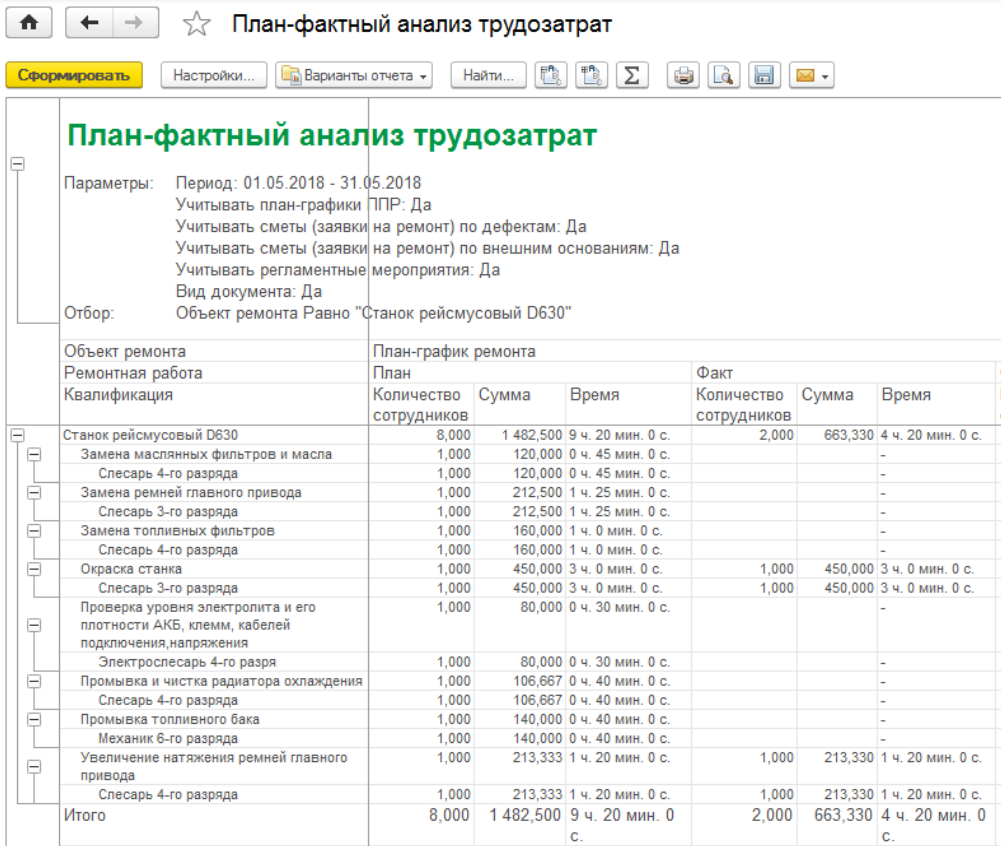The width and height of the screenshot is (1001, 846).
Task: Select plan sum 106,667 in Промывка и чистка row
Action: pos(538,681)
